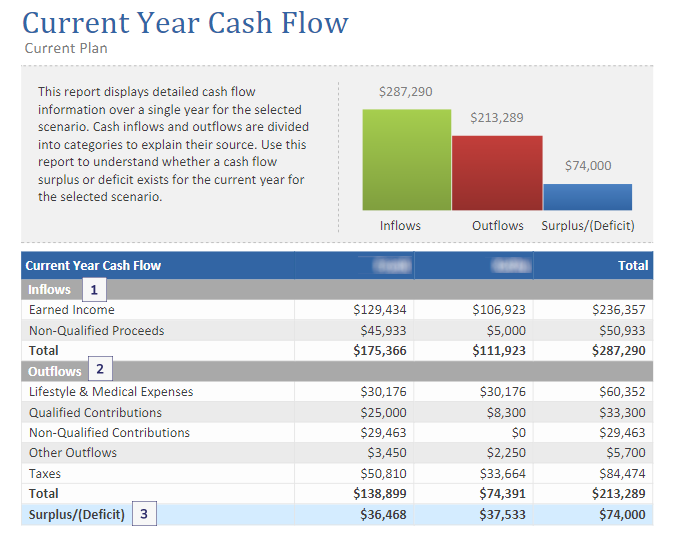
Task: Click the $287,290 chart label
Action: 406,92
